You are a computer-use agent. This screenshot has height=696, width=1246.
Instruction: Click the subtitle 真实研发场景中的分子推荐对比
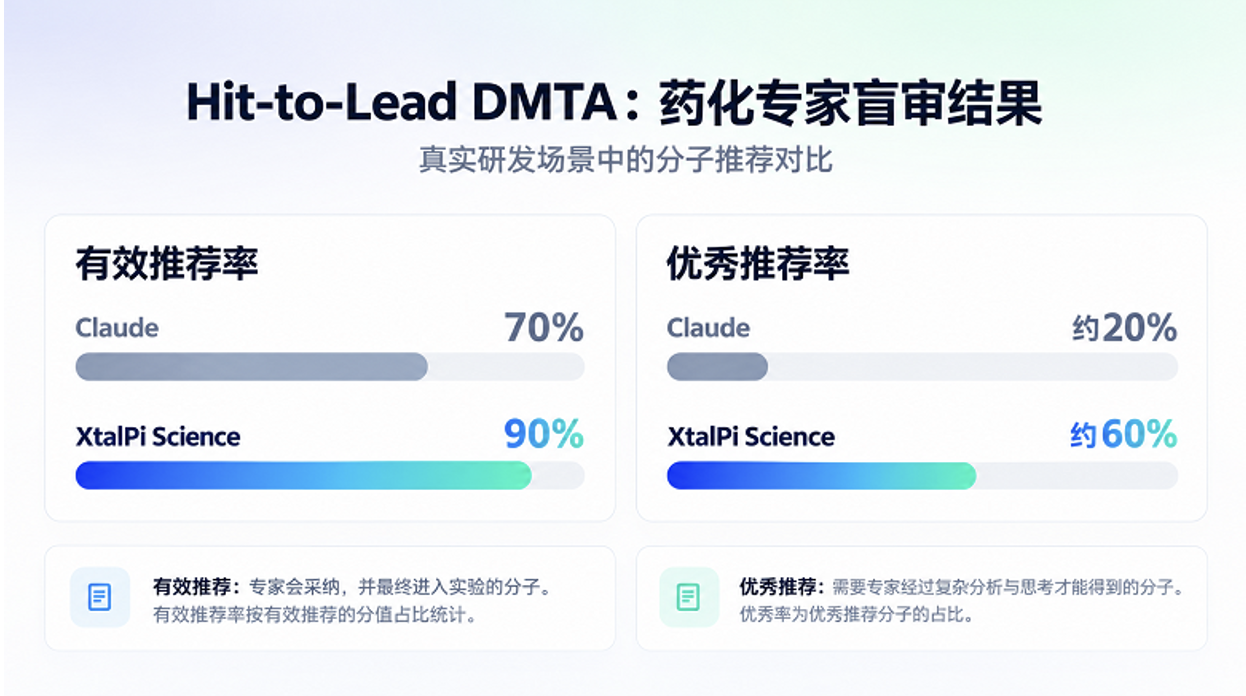625,160
